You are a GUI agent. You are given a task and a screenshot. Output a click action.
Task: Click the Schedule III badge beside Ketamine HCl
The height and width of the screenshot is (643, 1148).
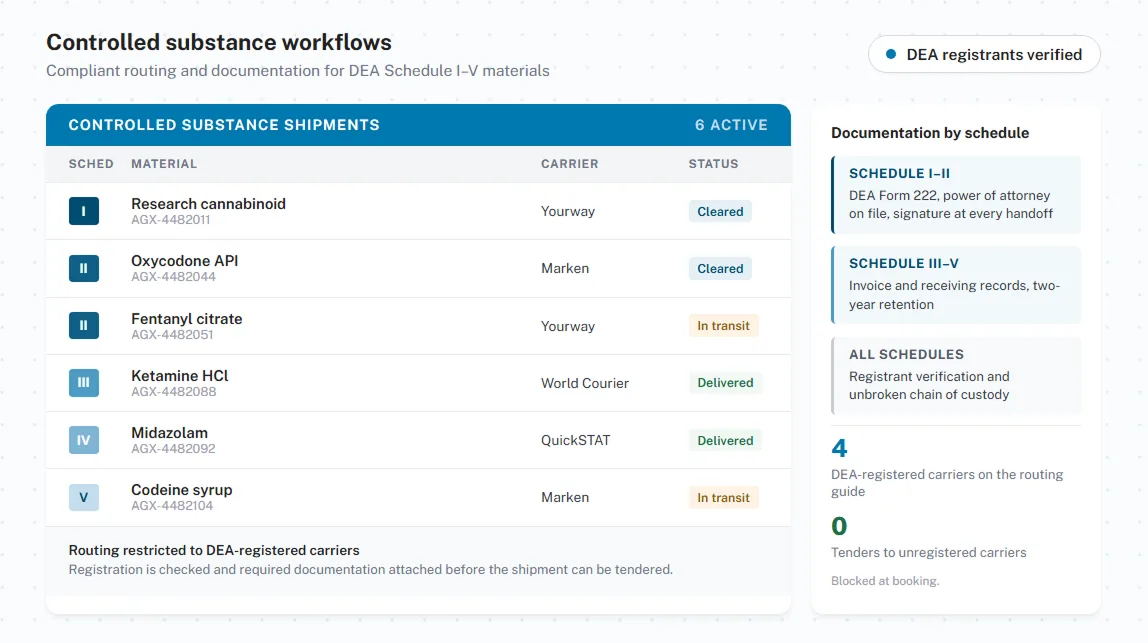(x=83, y=382)
